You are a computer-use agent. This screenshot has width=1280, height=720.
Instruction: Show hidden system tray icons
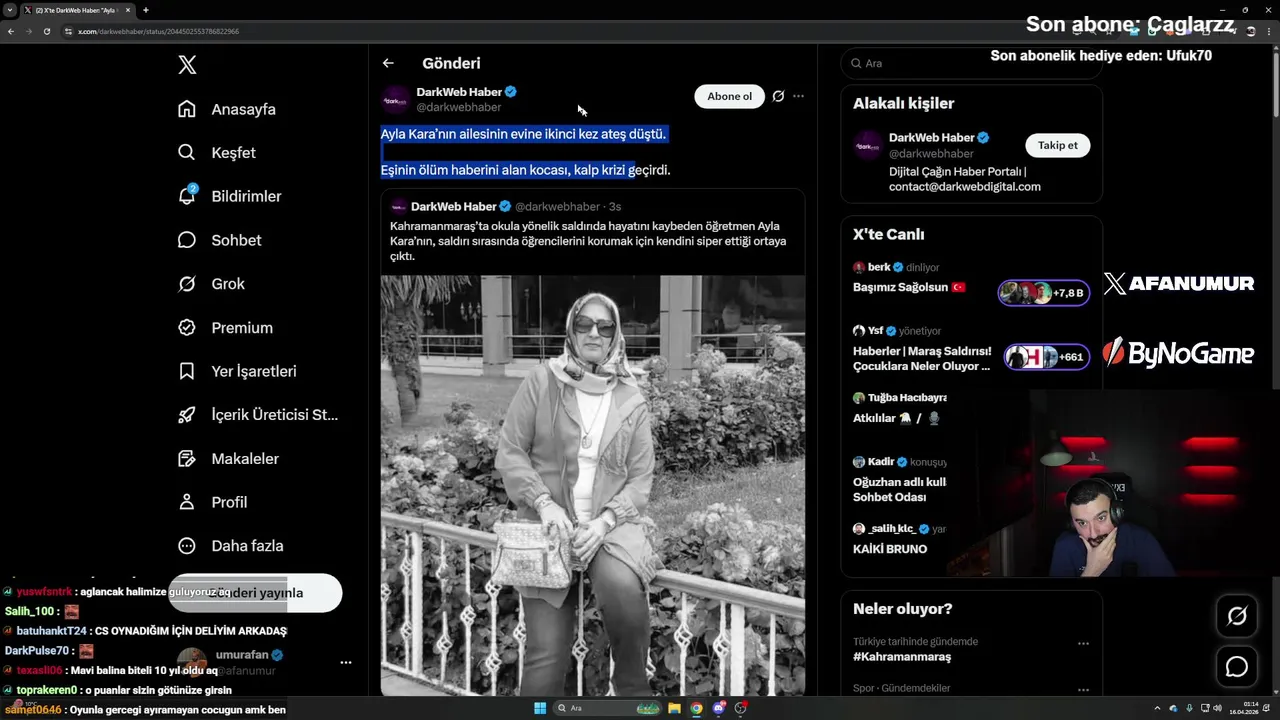(x=1158, y=708)
